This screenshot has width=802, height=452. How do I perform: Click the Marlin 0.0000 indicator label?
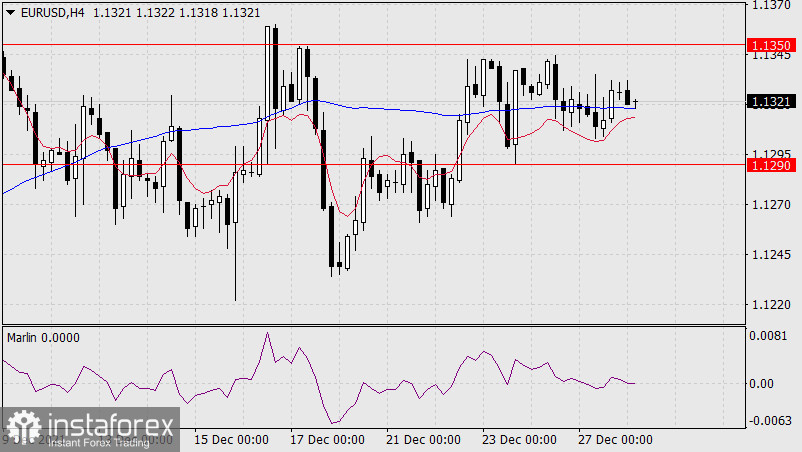[x=43, y=338]
